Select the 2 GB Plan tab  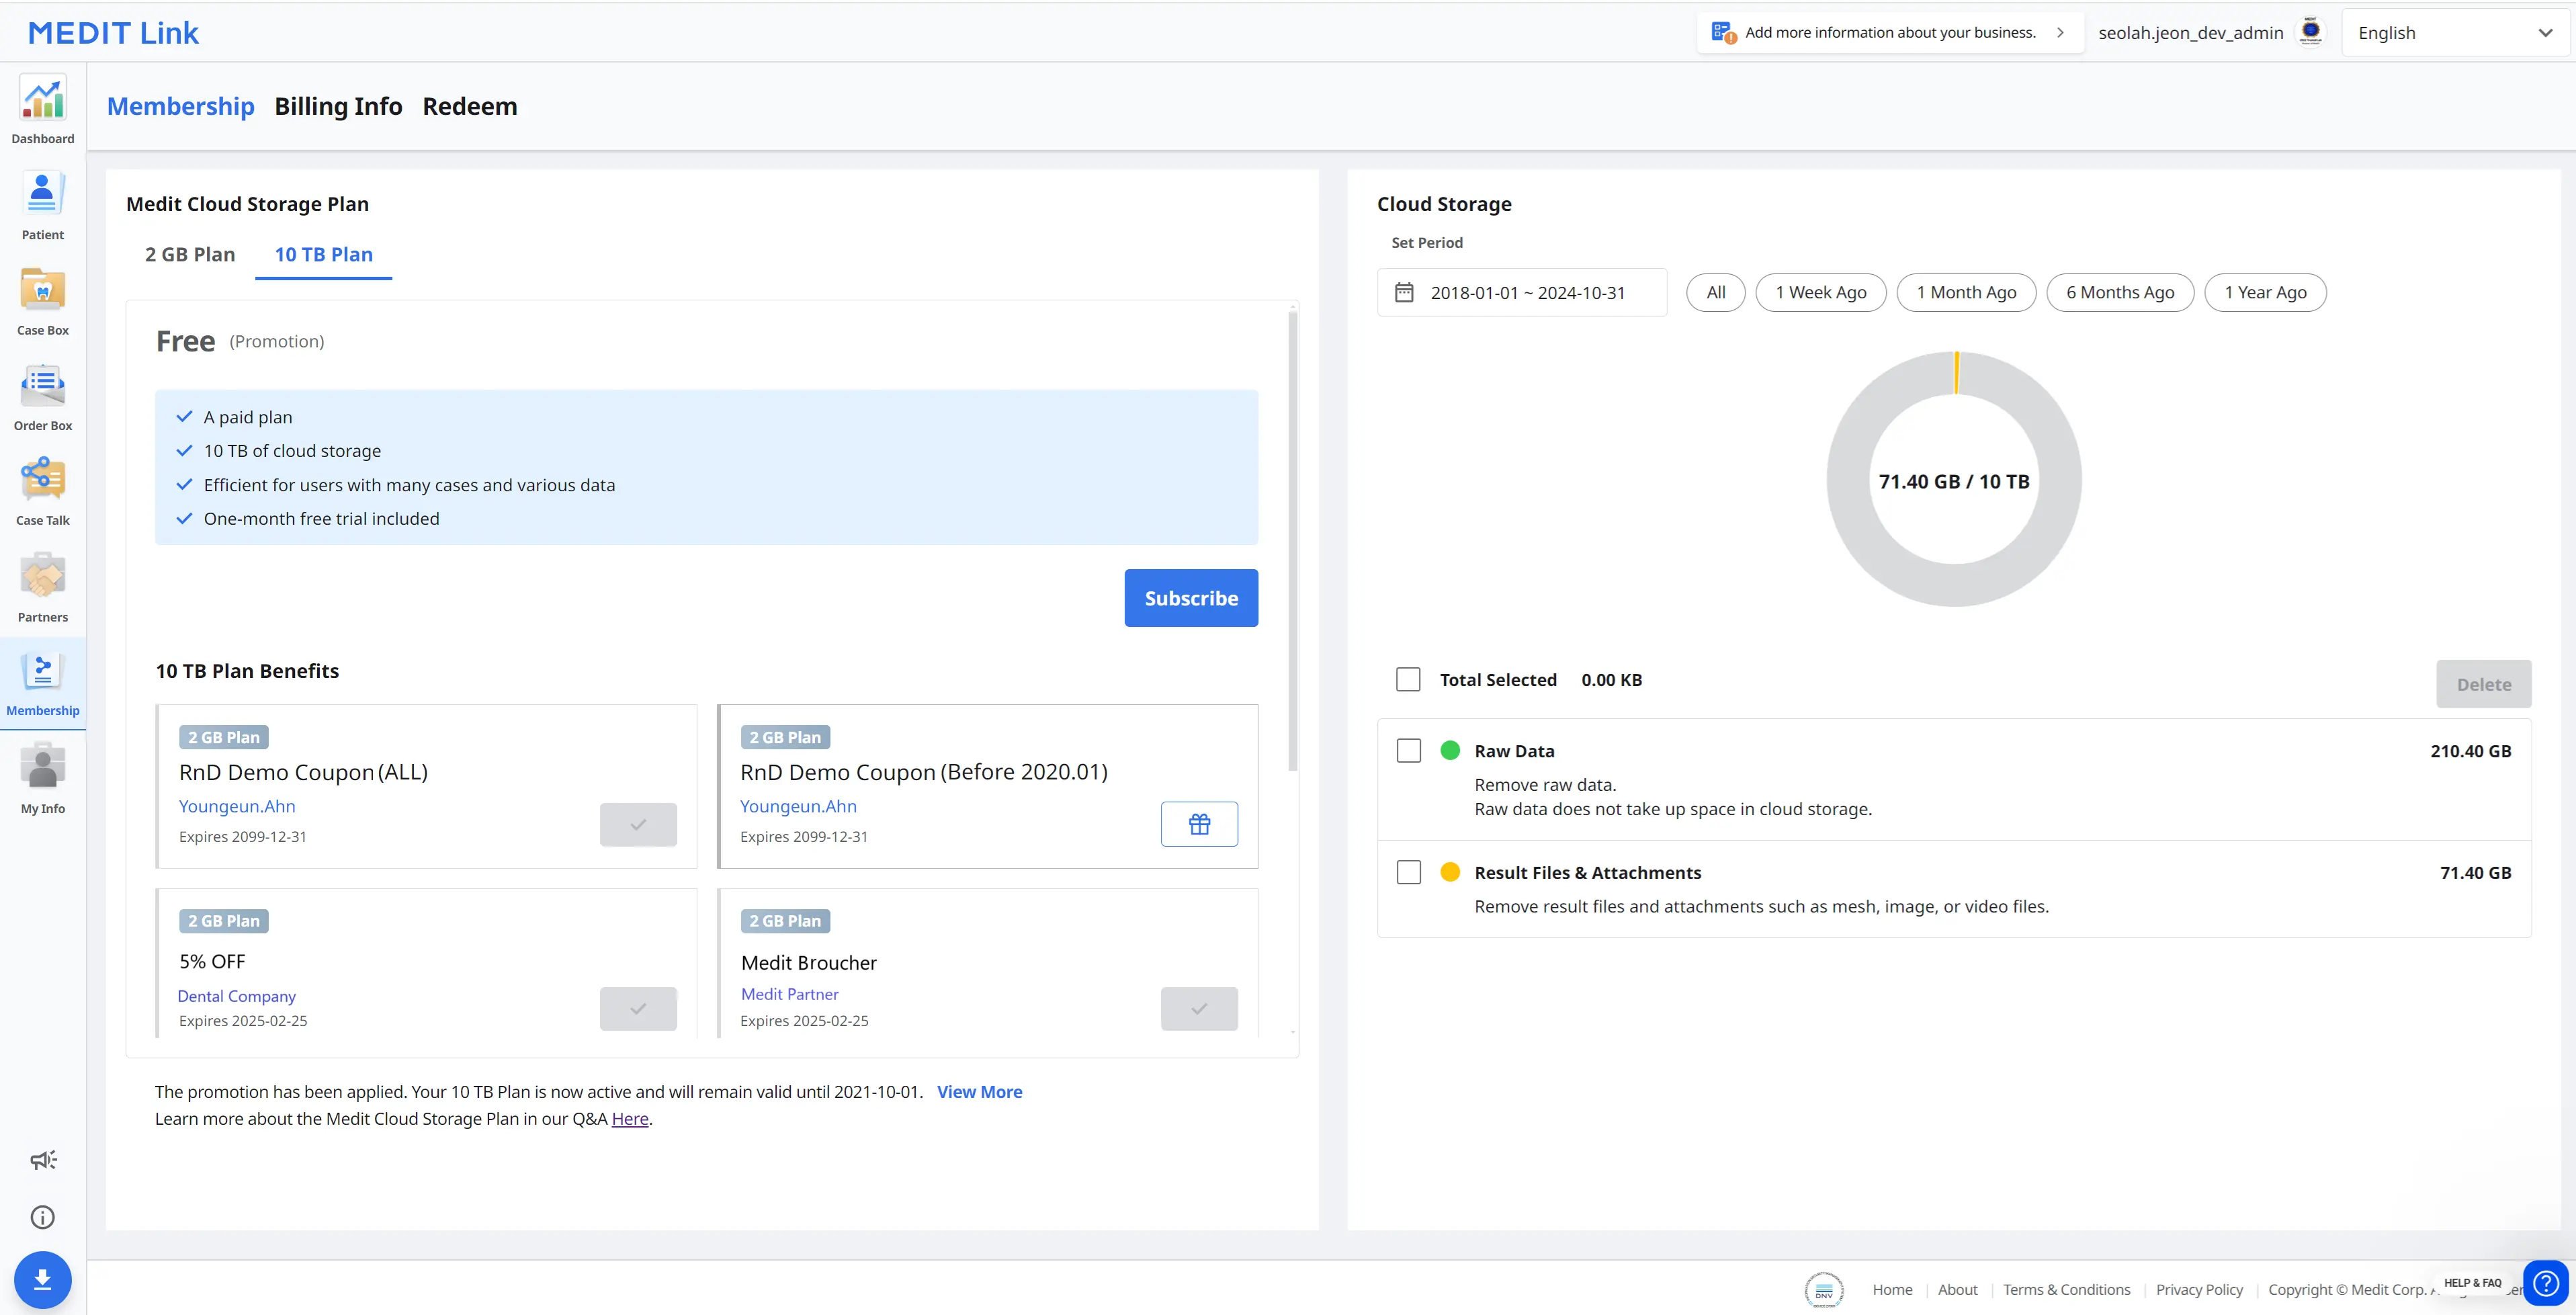[190, 254]
